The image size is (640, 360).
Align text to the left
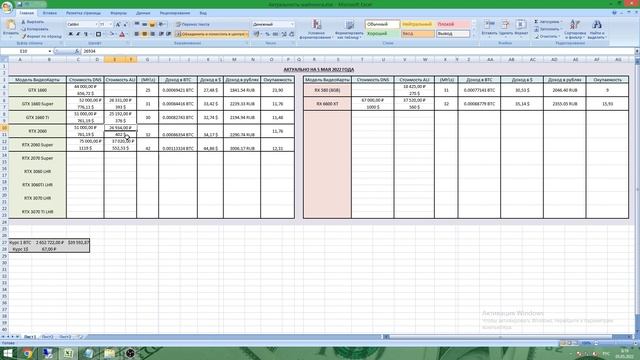pos(137,34)
